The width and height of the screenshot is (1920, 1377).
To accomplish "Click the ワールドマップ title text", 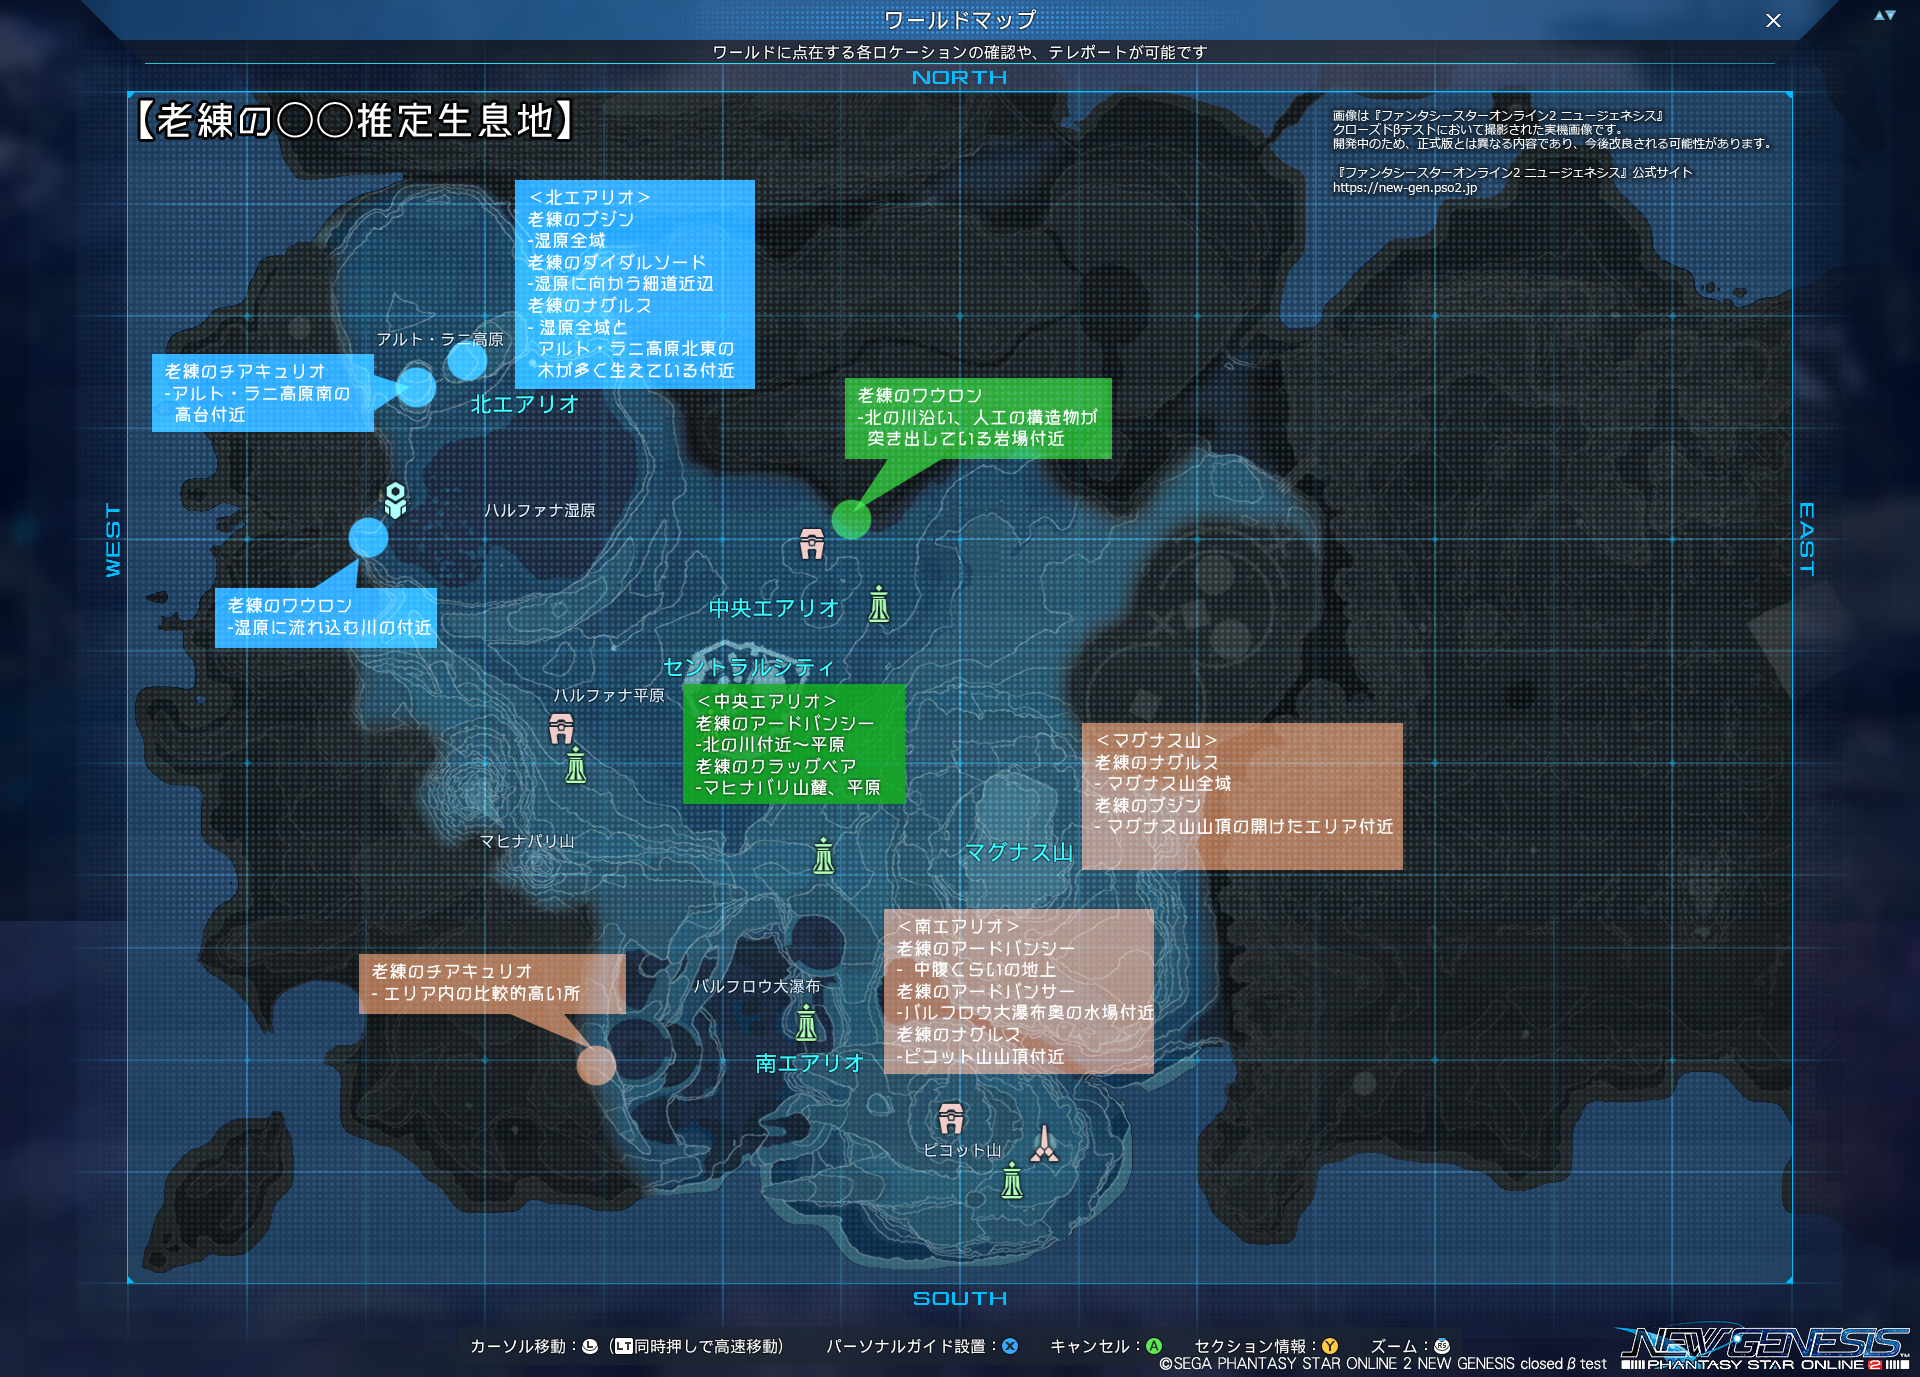I will (960, 20).
